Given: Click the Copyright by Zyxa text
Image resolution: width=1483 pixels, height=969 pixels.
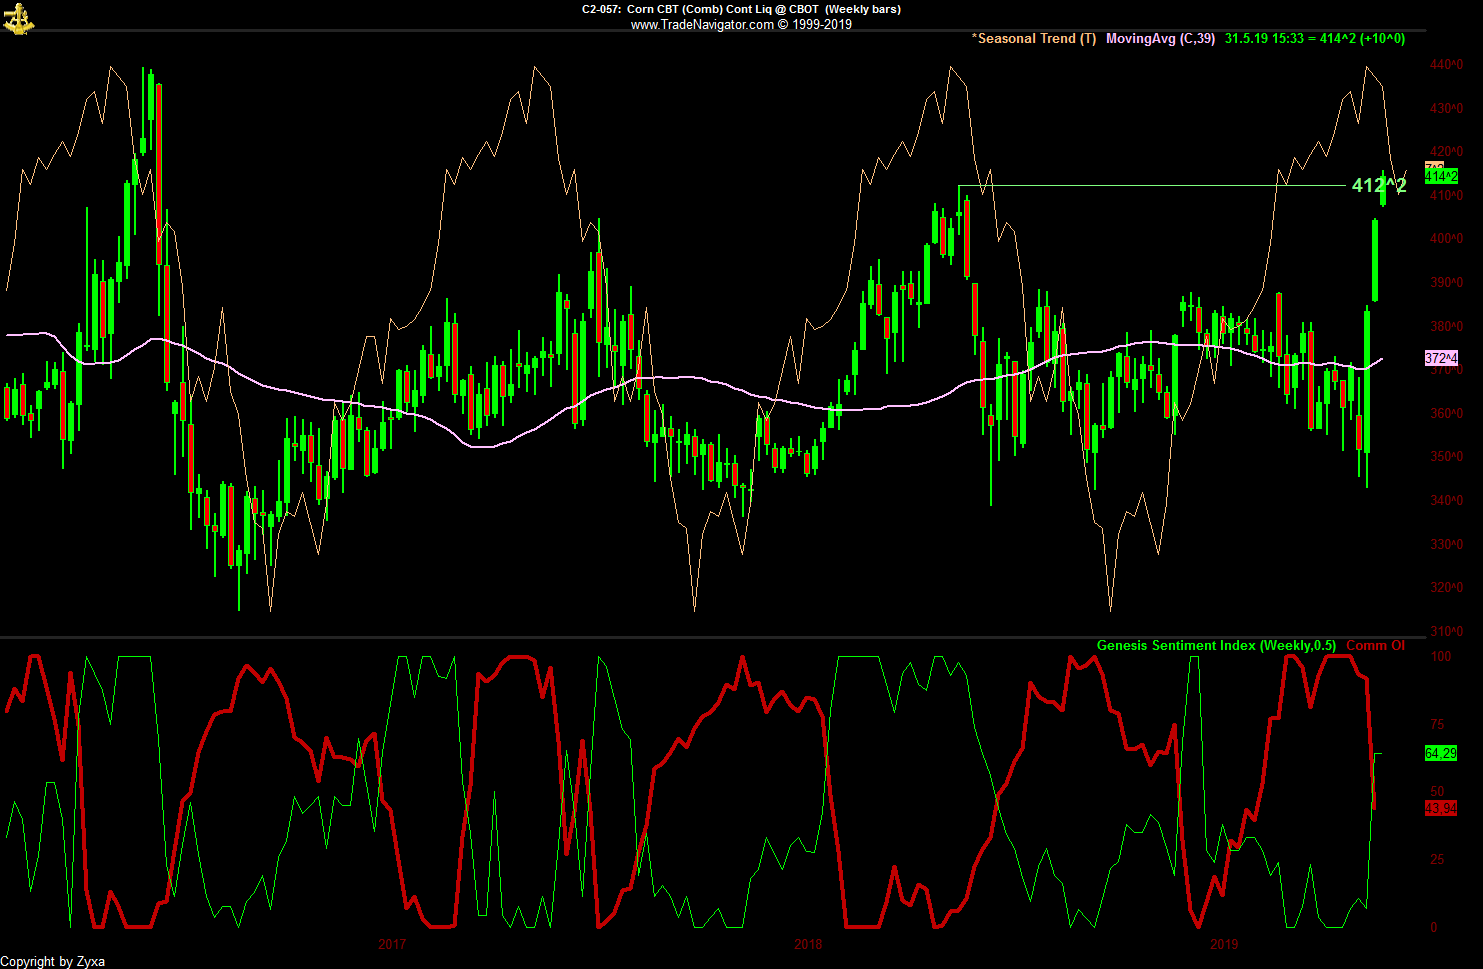Looking at the screenshot, I should pyautogui.click(x=53, y=961).
